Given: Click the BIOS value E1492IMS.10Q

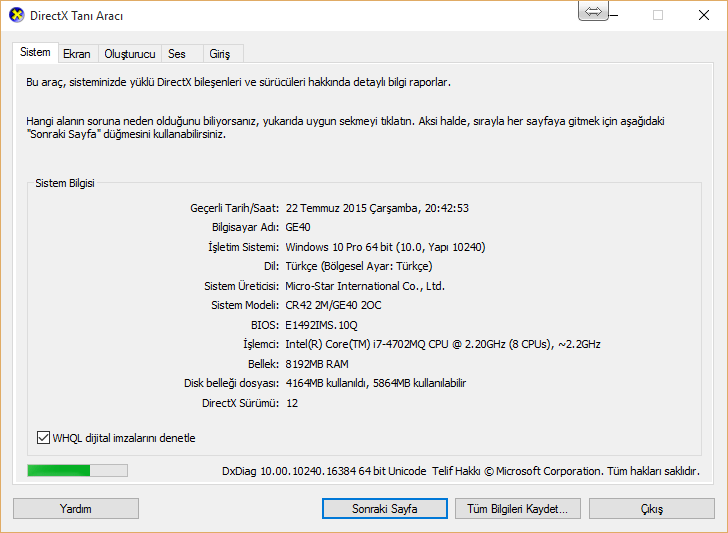Looking at the screenshot, I should click(x=321, y=325).
